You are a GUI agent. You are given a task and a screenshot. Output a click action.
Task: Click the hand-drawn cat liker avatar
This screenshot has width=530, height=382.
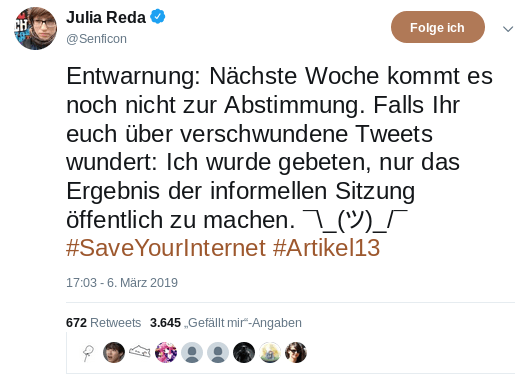tap(140, 353)
